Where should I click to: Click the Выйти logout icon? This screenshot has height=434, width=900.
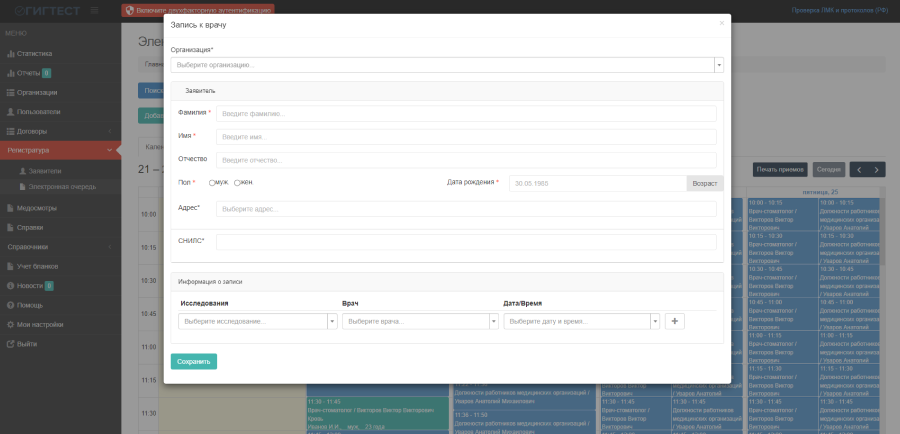(x=10, y=344)
